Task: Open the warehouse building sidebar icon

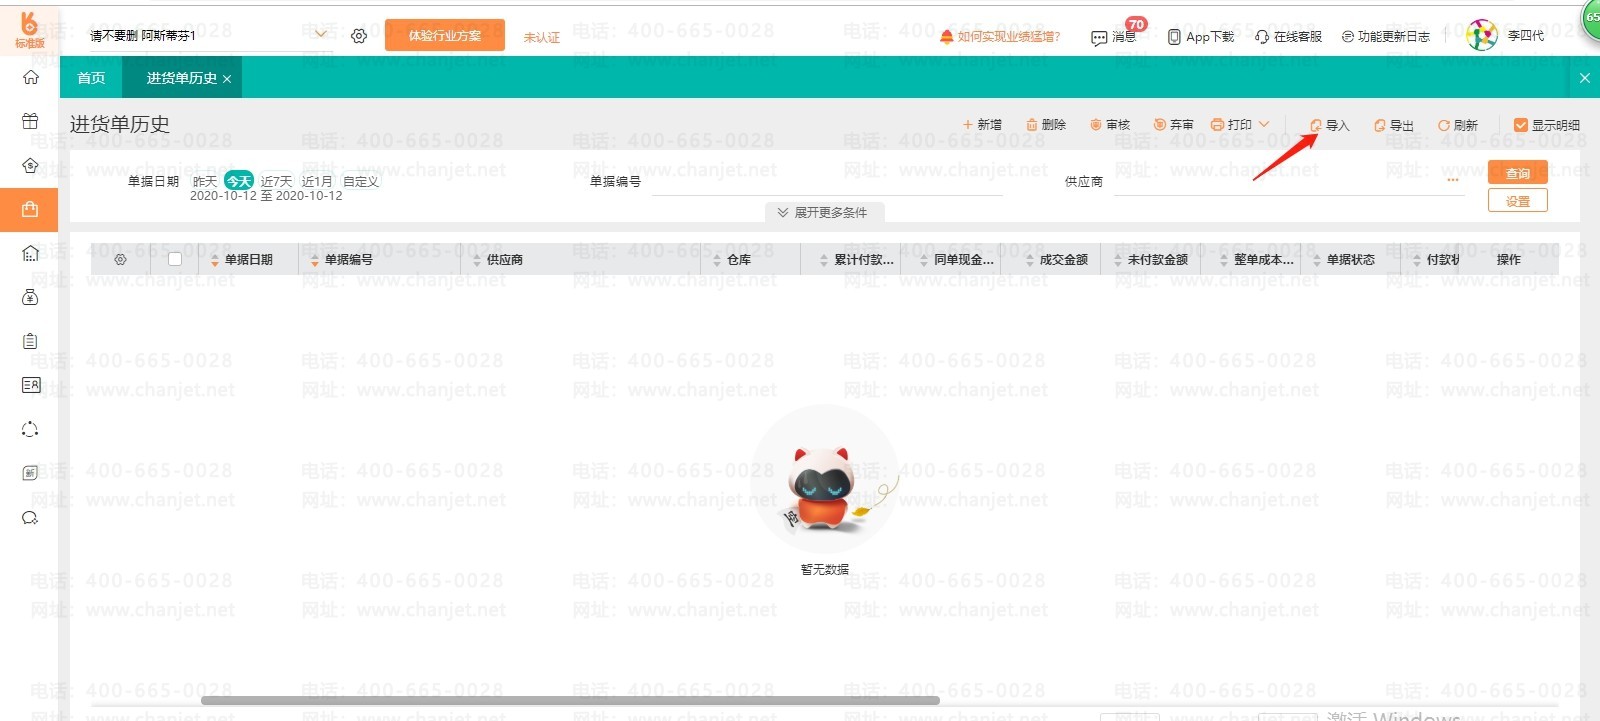Action: (30, 253)
